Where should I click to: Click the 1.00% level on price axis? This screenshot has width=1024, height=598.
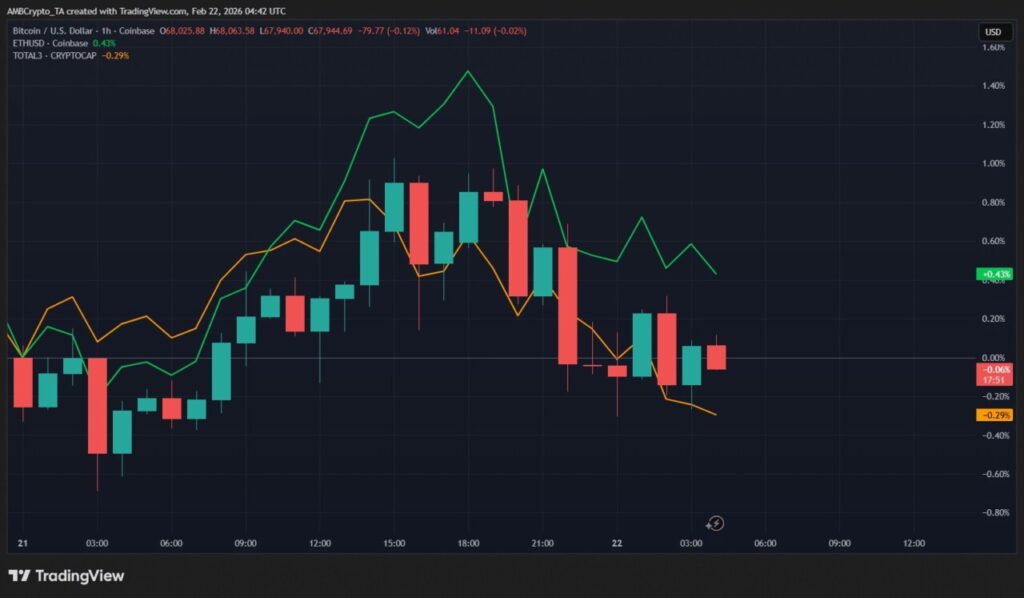coord(994,164)
